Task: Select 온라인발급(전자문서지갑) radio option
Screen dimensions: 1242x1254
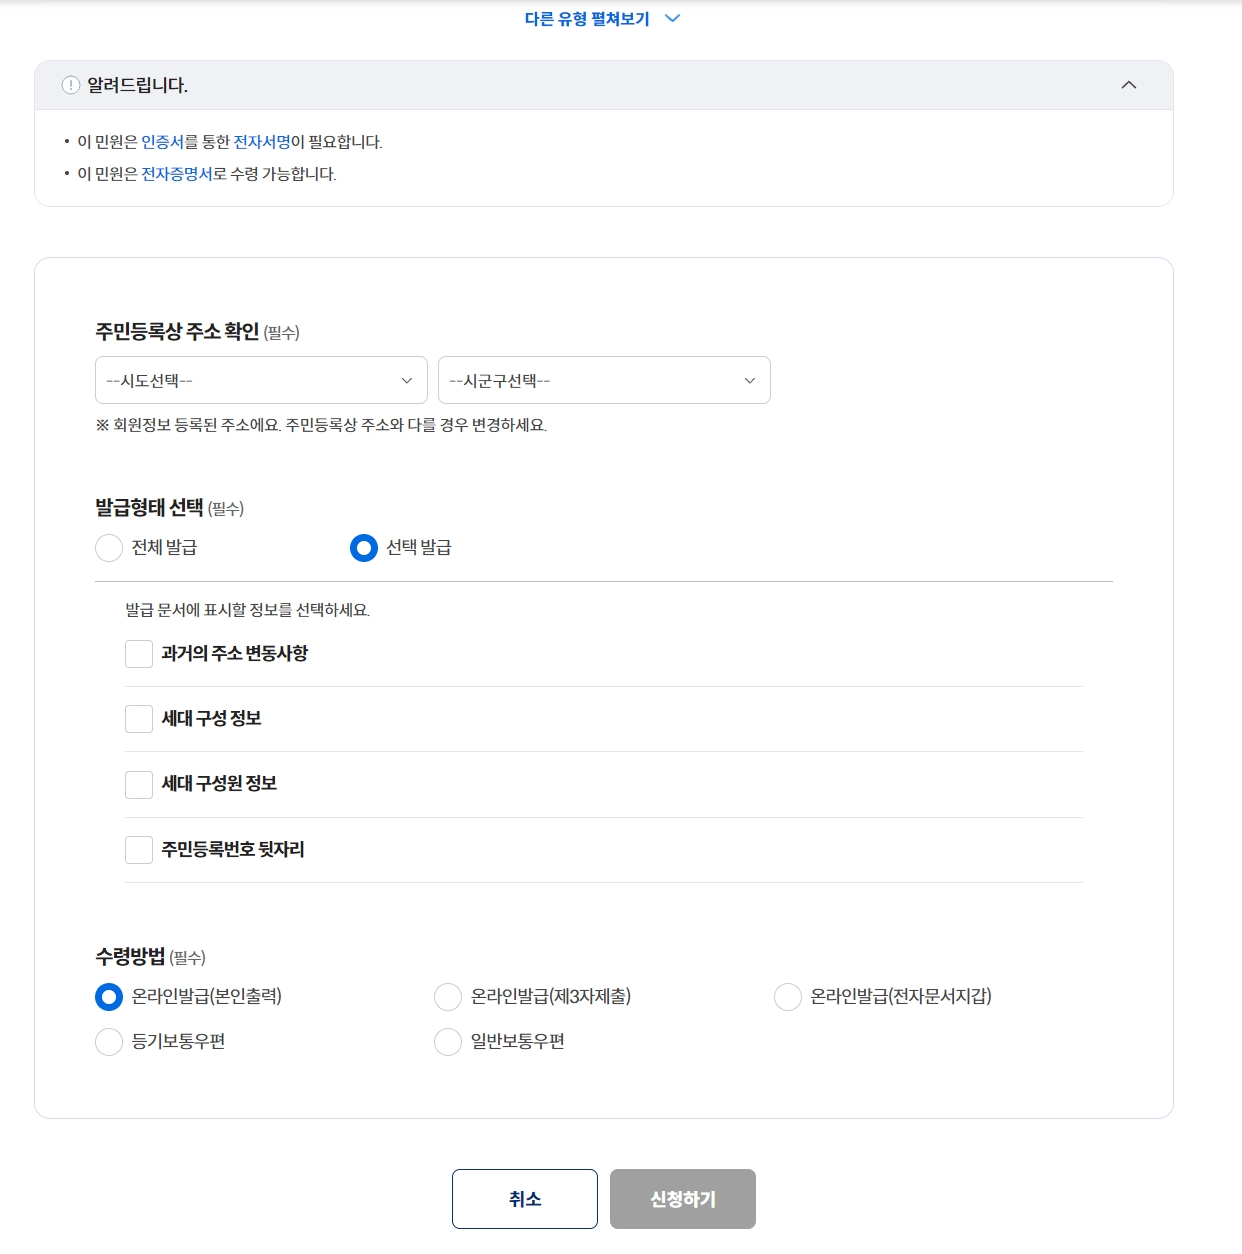Action: (x=788, y=997)
